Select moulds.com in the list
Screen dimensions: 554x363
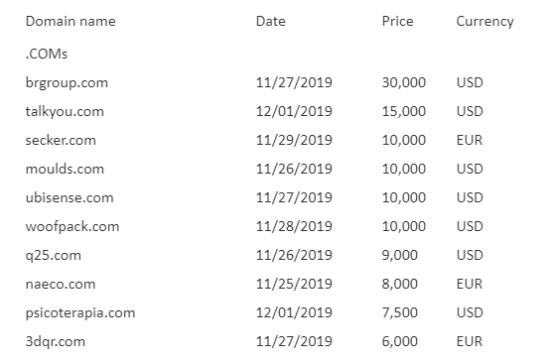pyautogui.click(x=65, y=169)
